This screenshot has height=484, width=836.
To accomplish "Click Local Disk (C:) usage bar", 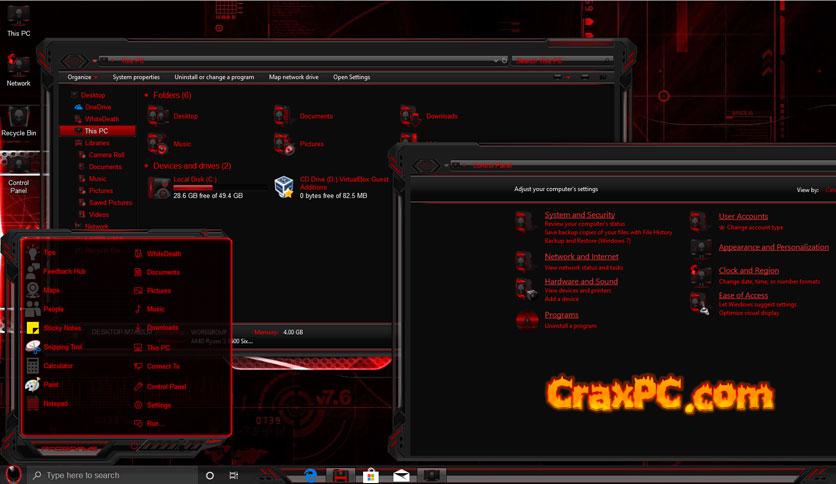I will [x=220, y=188].
